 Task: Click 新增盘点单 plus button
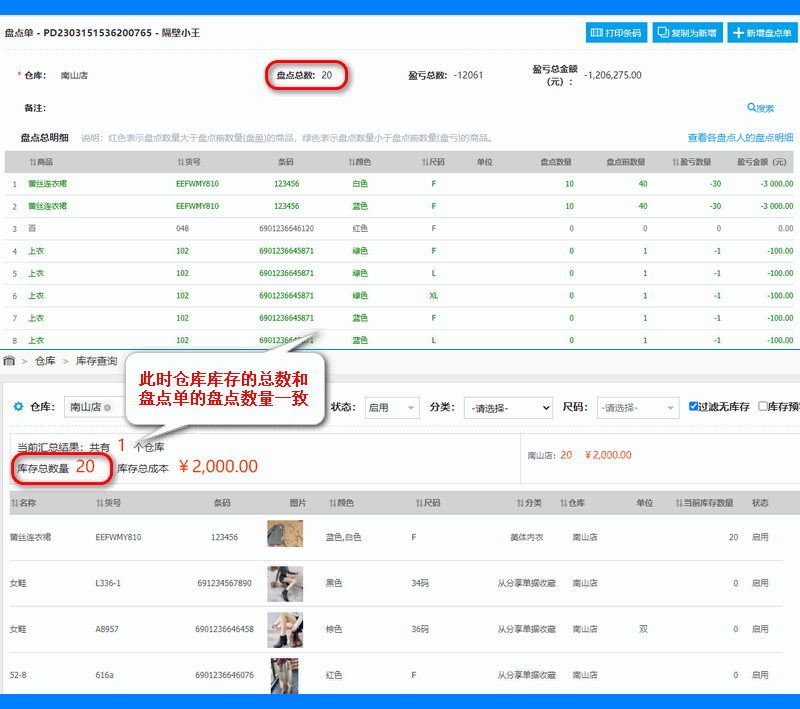(x=762, y=33)
